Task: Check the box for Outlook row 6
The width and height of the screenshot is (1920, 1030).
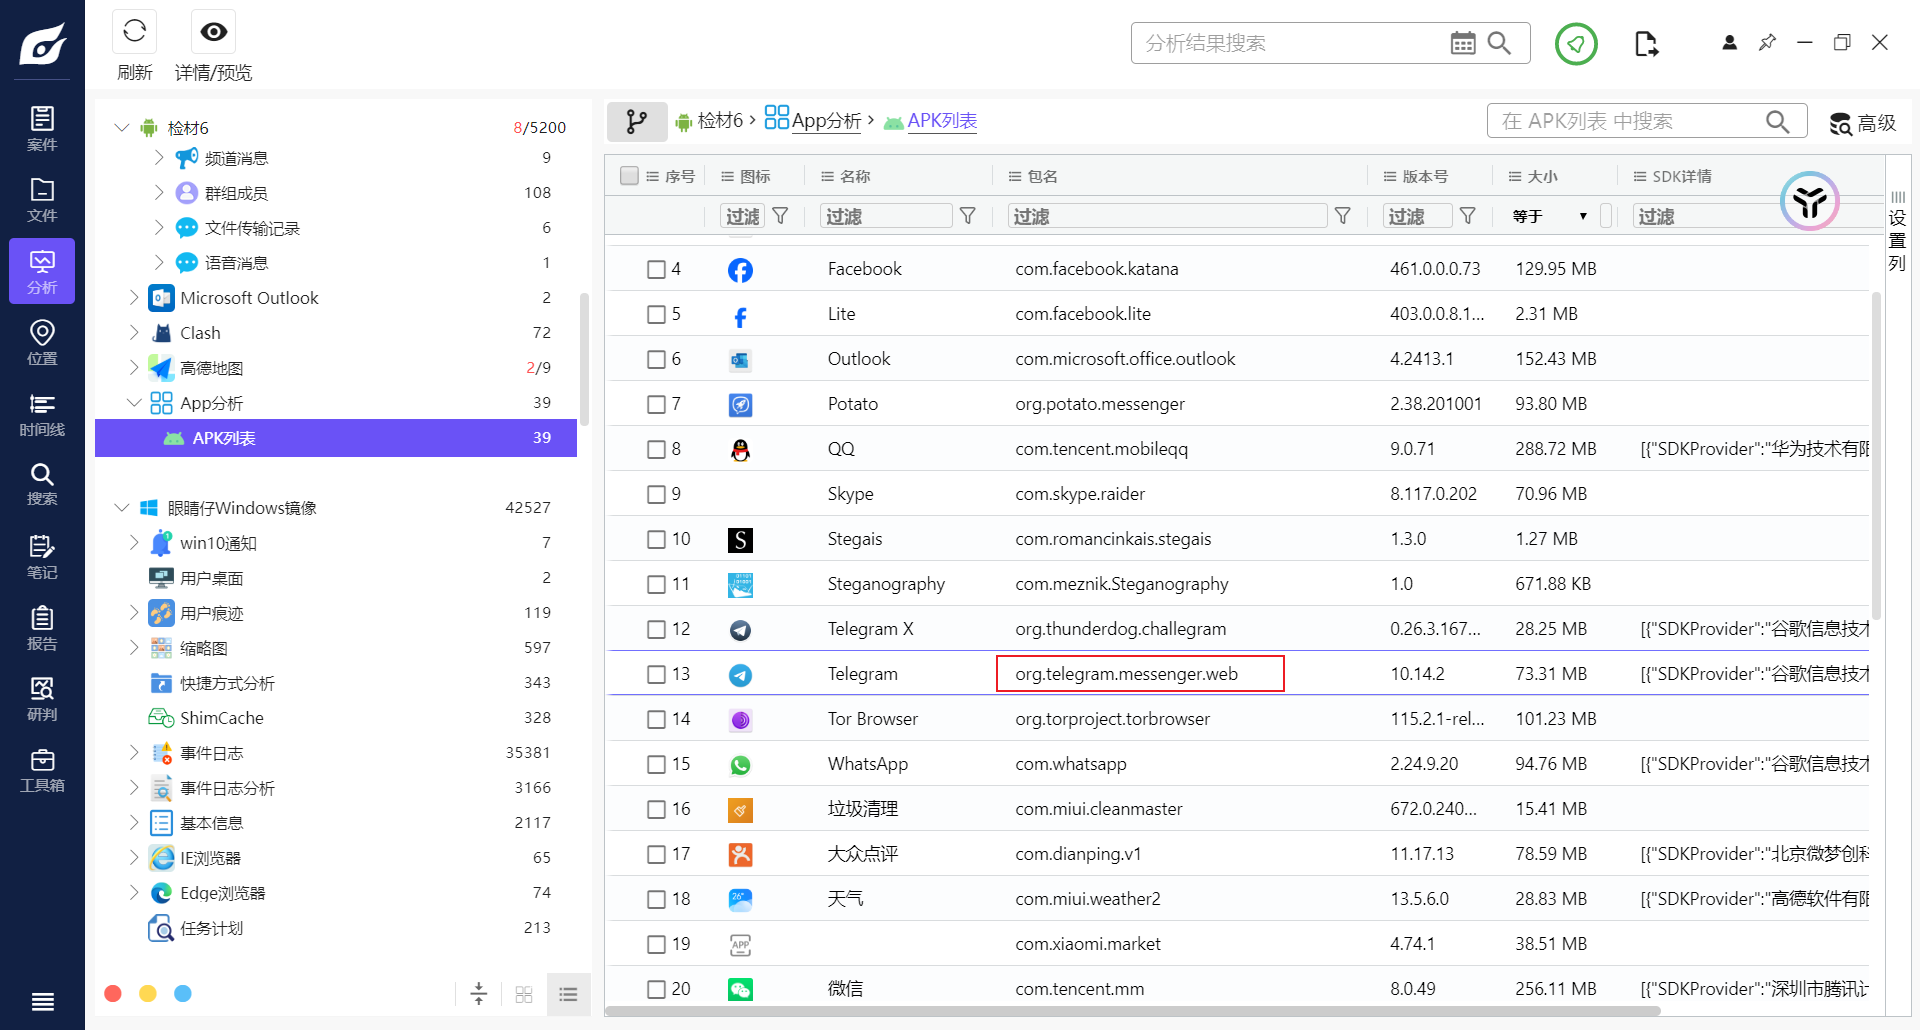Action: (x=656, y=359)
